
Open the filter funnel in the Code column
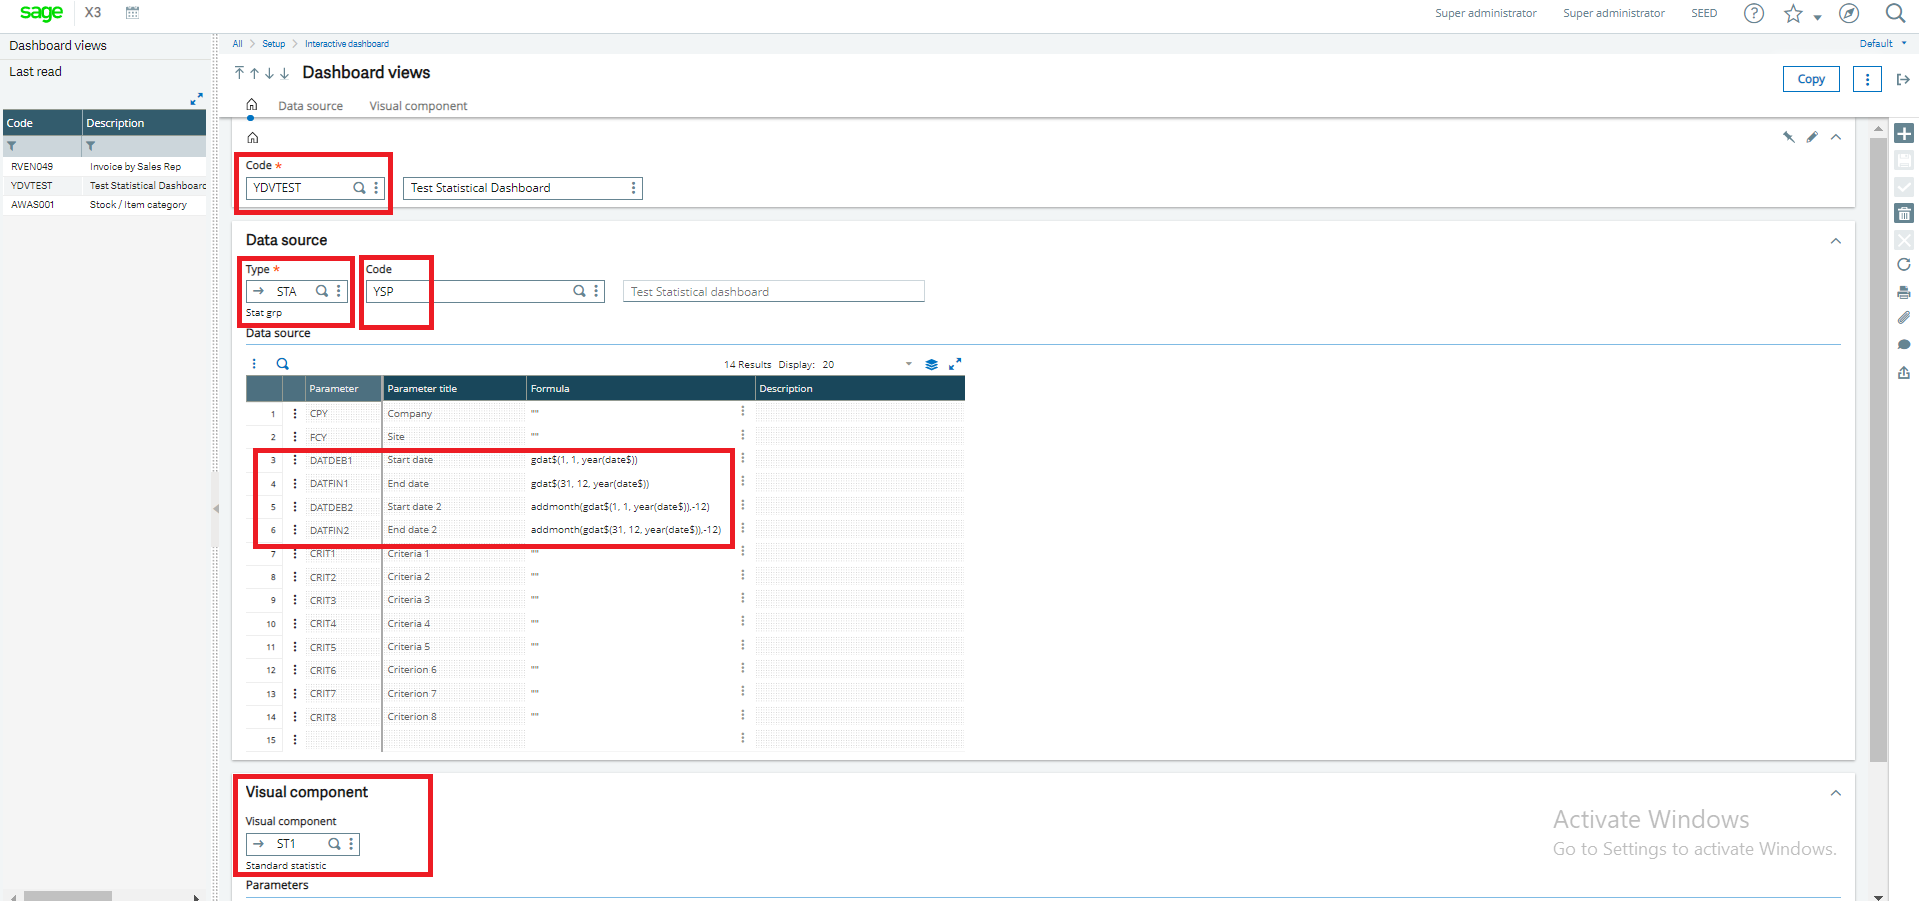(12, 146)
